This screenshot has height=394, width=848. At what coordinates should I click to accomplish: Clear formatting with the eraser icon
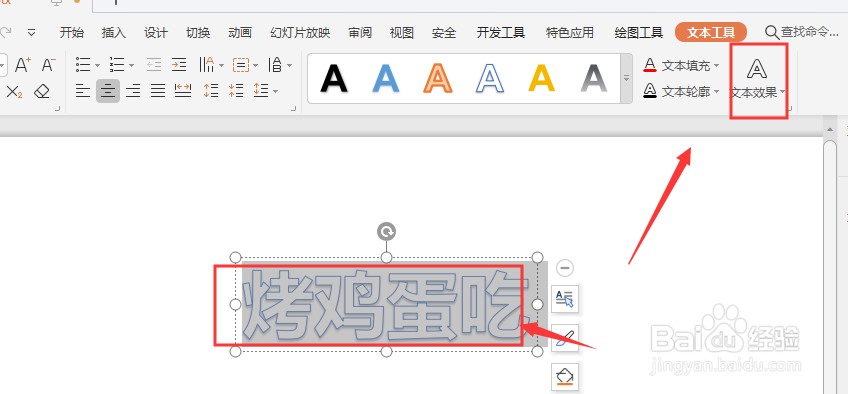42,91
